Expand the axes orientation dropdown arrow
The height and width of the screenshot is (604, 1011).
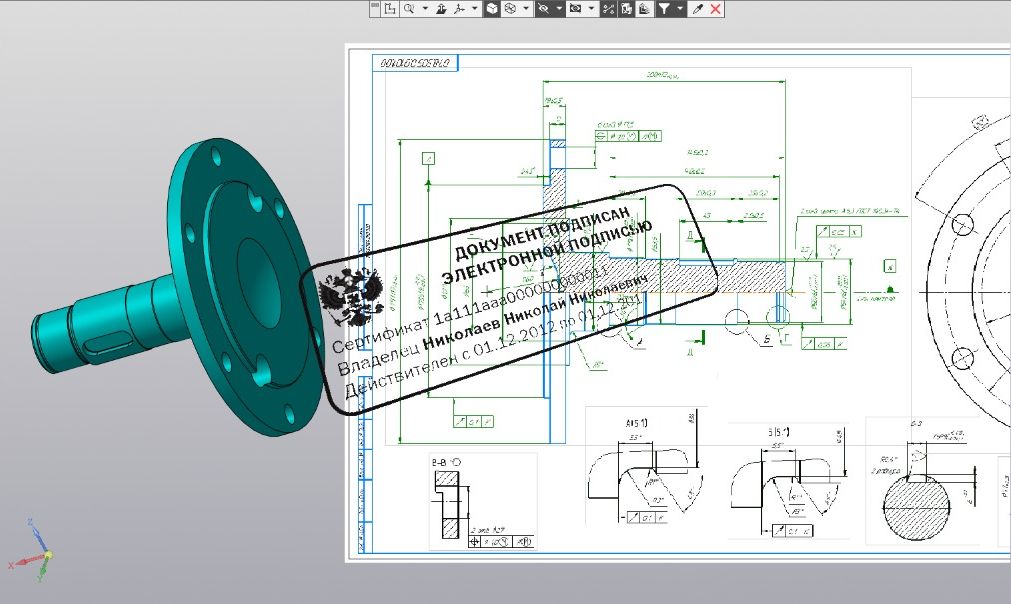[x=474, y=8]
